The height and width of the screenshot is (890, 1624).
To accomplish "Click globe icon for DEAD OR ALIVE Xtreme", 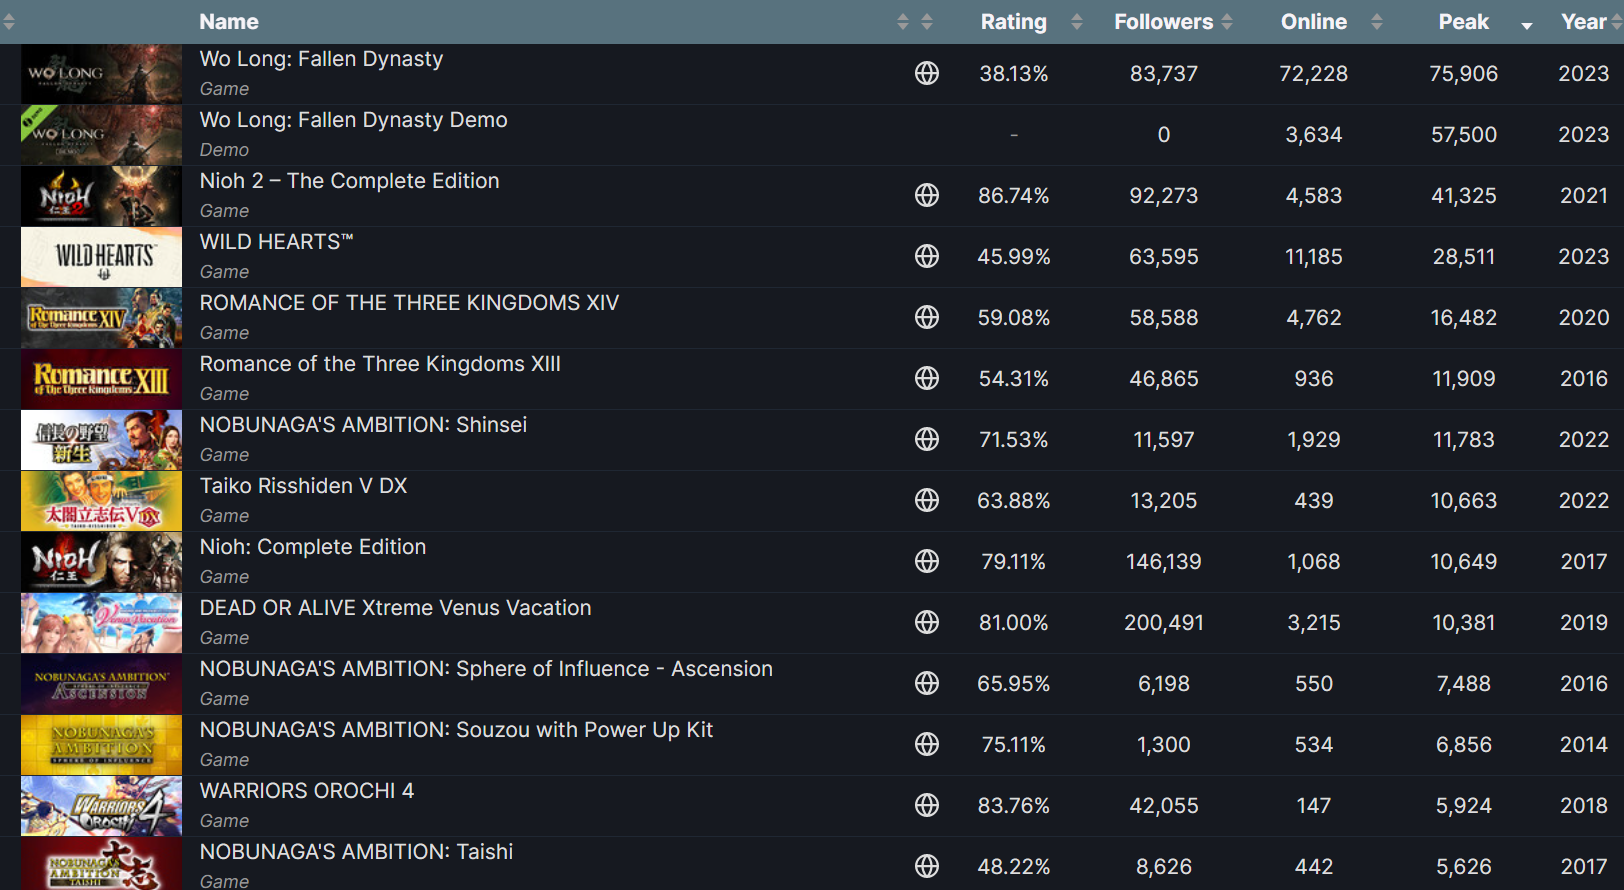I will (x=927, y=622).
